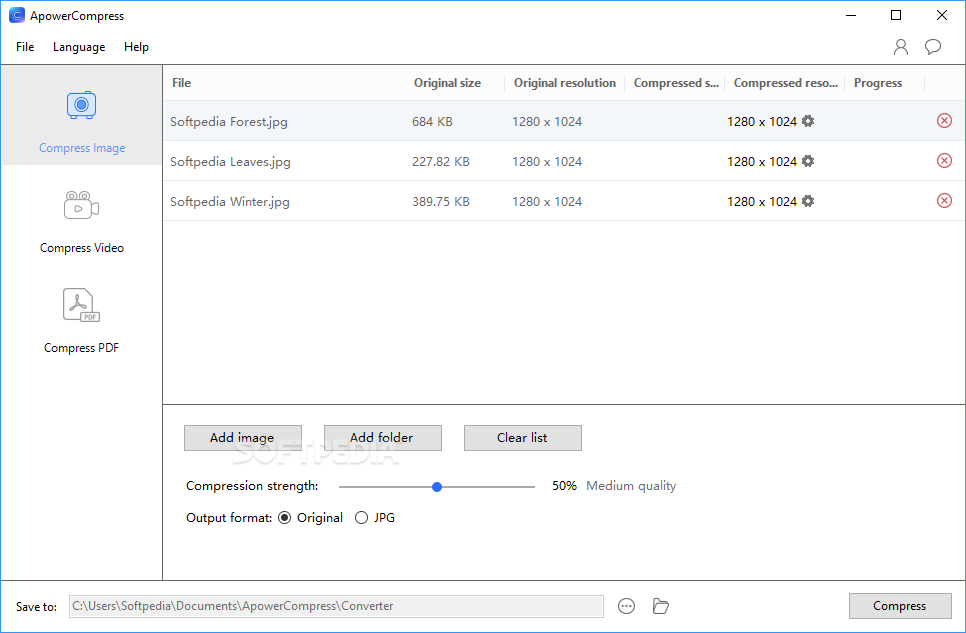The width and height of the screenshot is (966, 633).
Task: Remove Softpedia Forest.jpg from the list
Action: click(x=944, y=121)
